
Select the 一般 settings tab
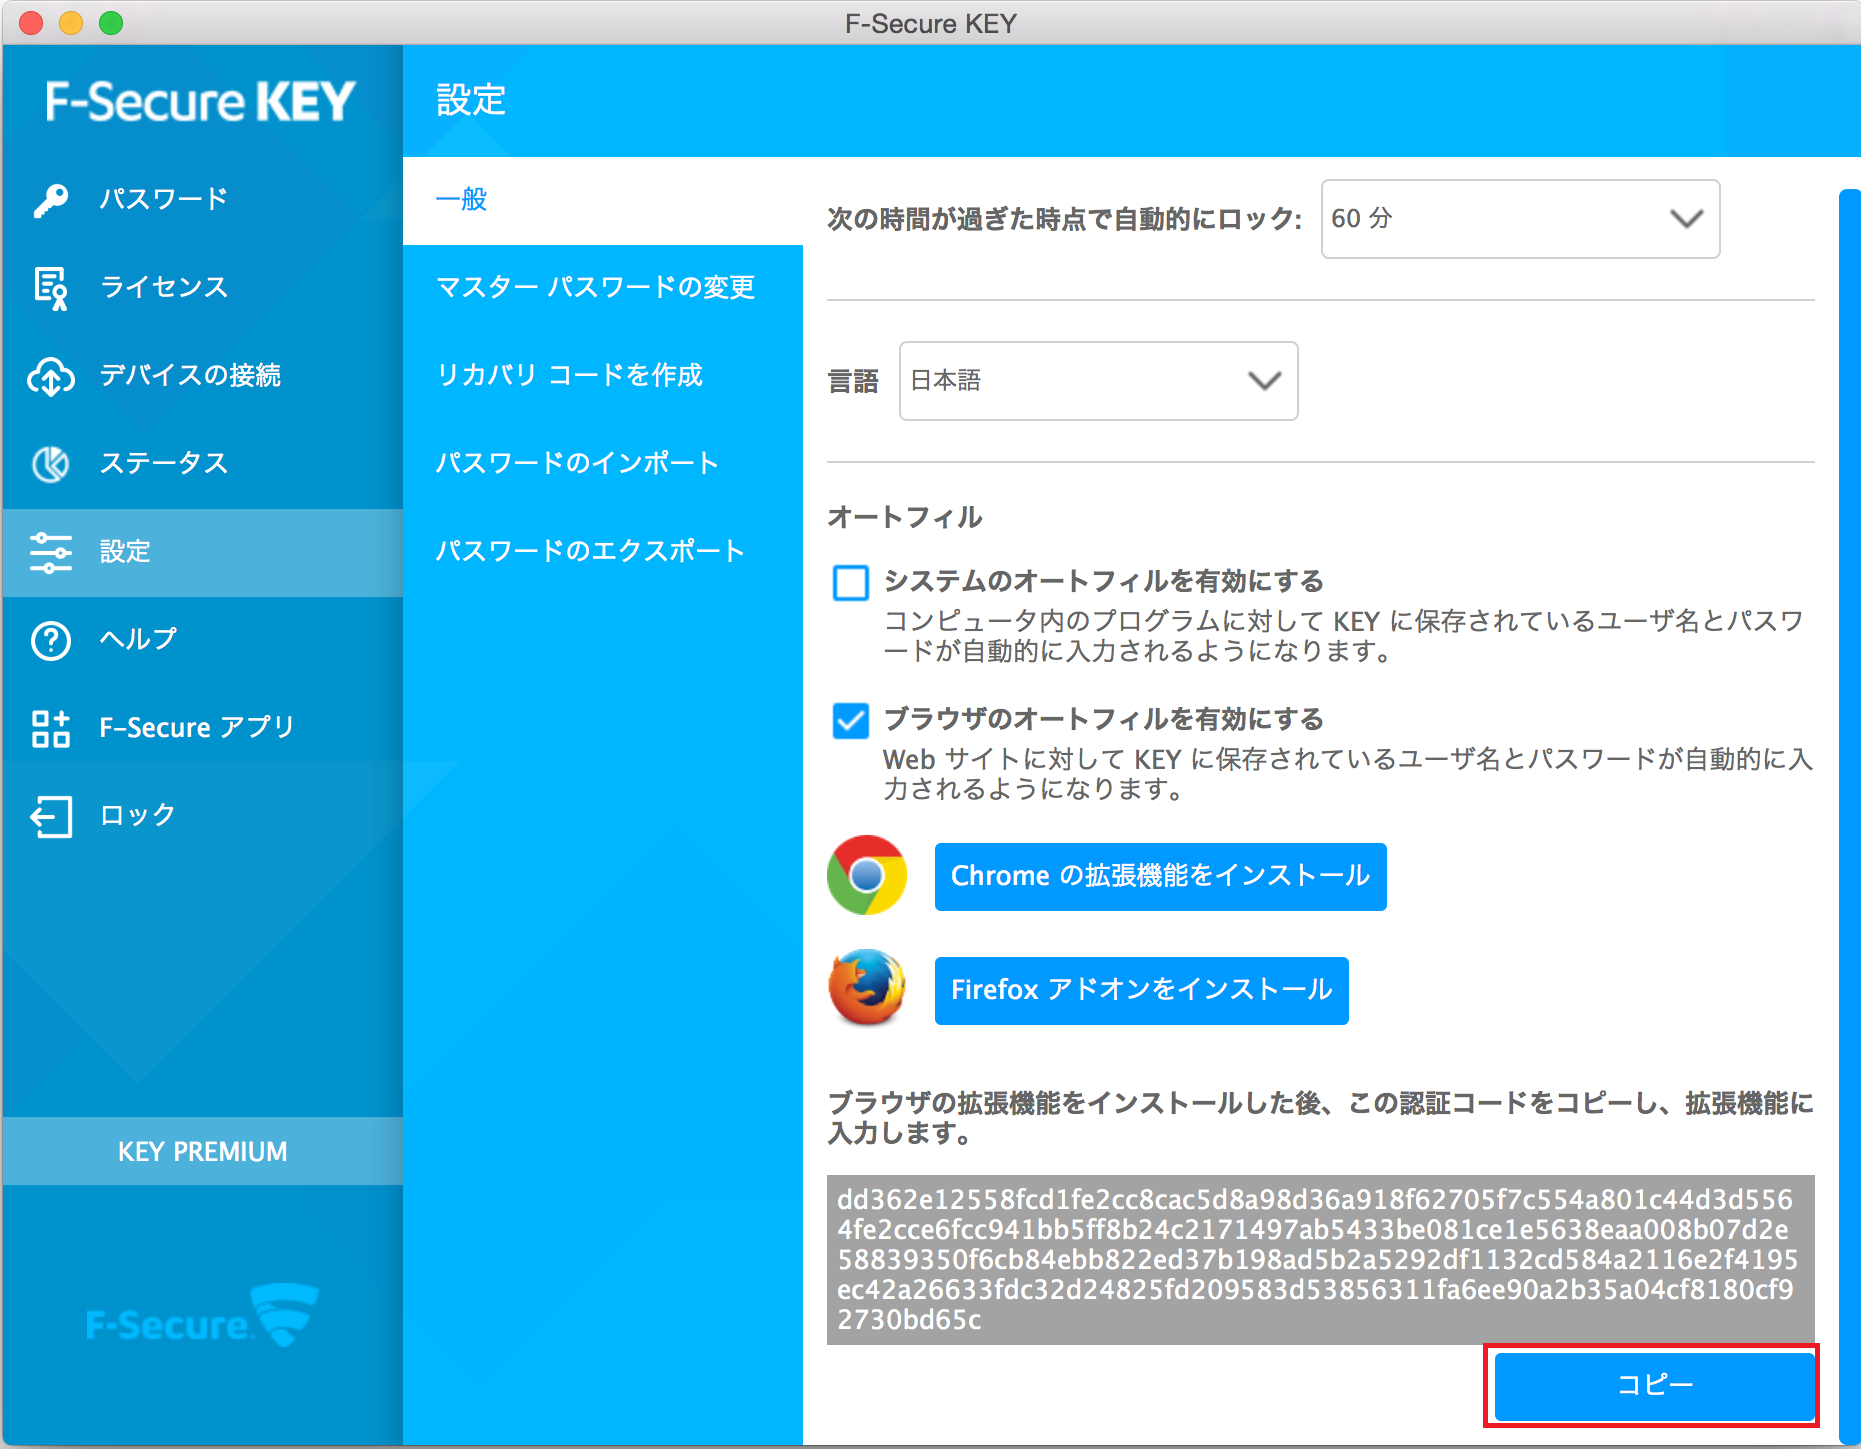pos(603,200)
